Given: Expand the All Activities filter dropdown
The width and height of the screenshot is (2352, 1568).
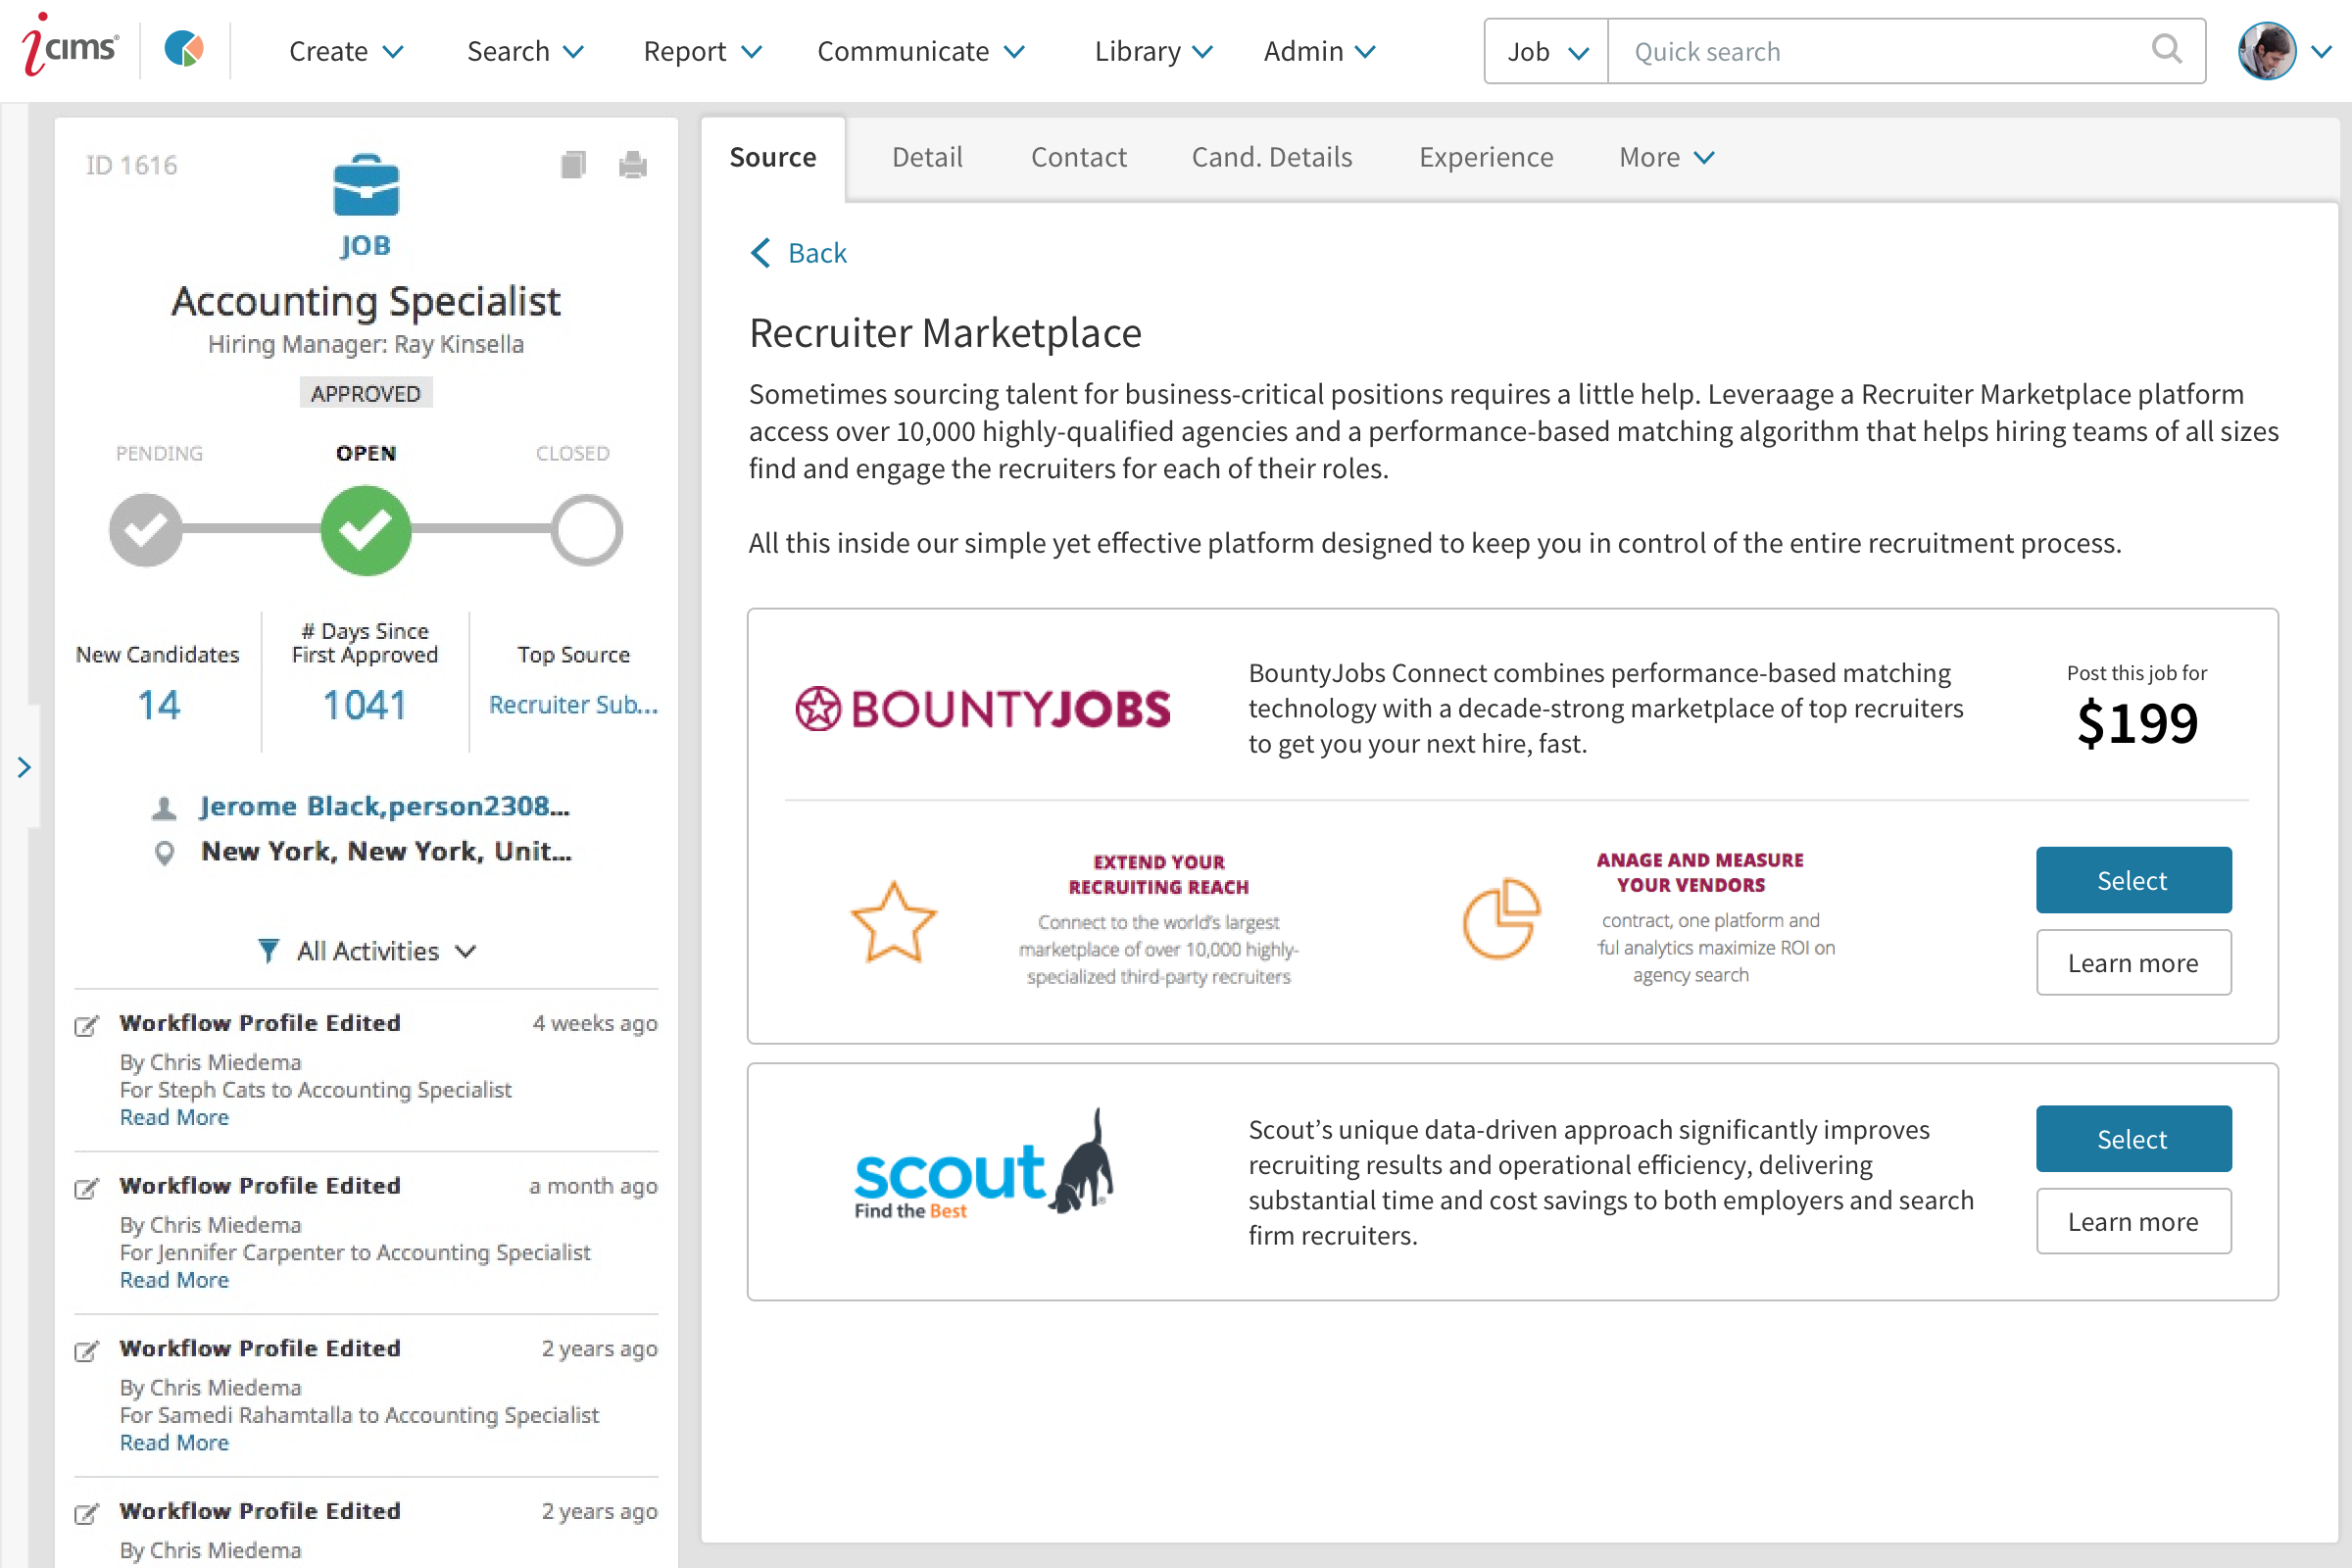Looking at the screenshot, I should pos(466,951).
